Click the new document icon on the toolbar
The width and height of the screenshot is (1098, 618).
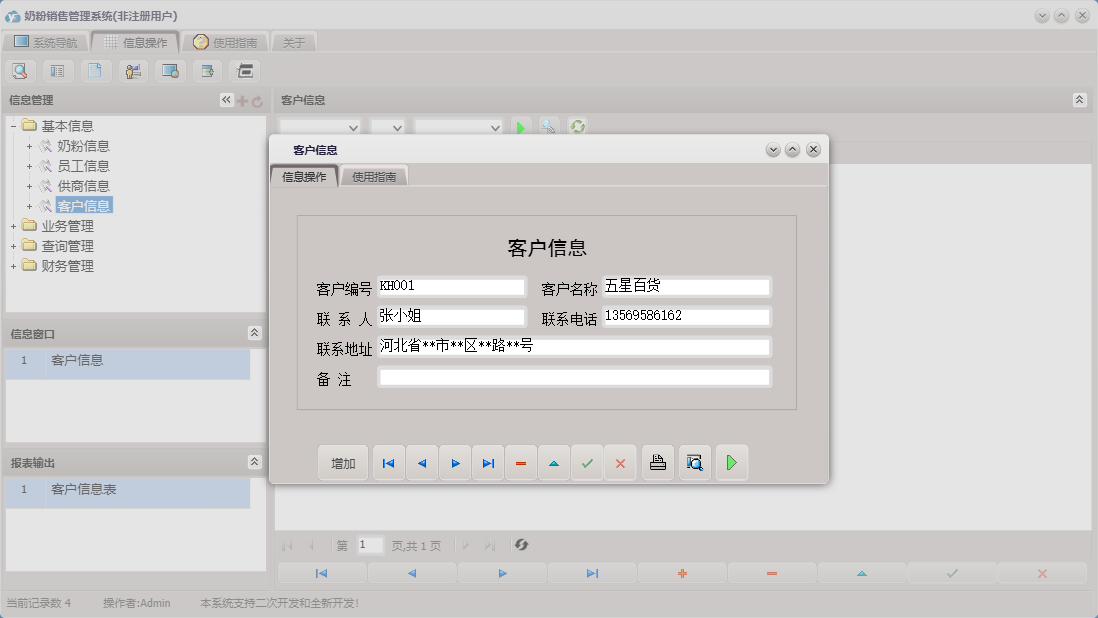tap(95, 71)
